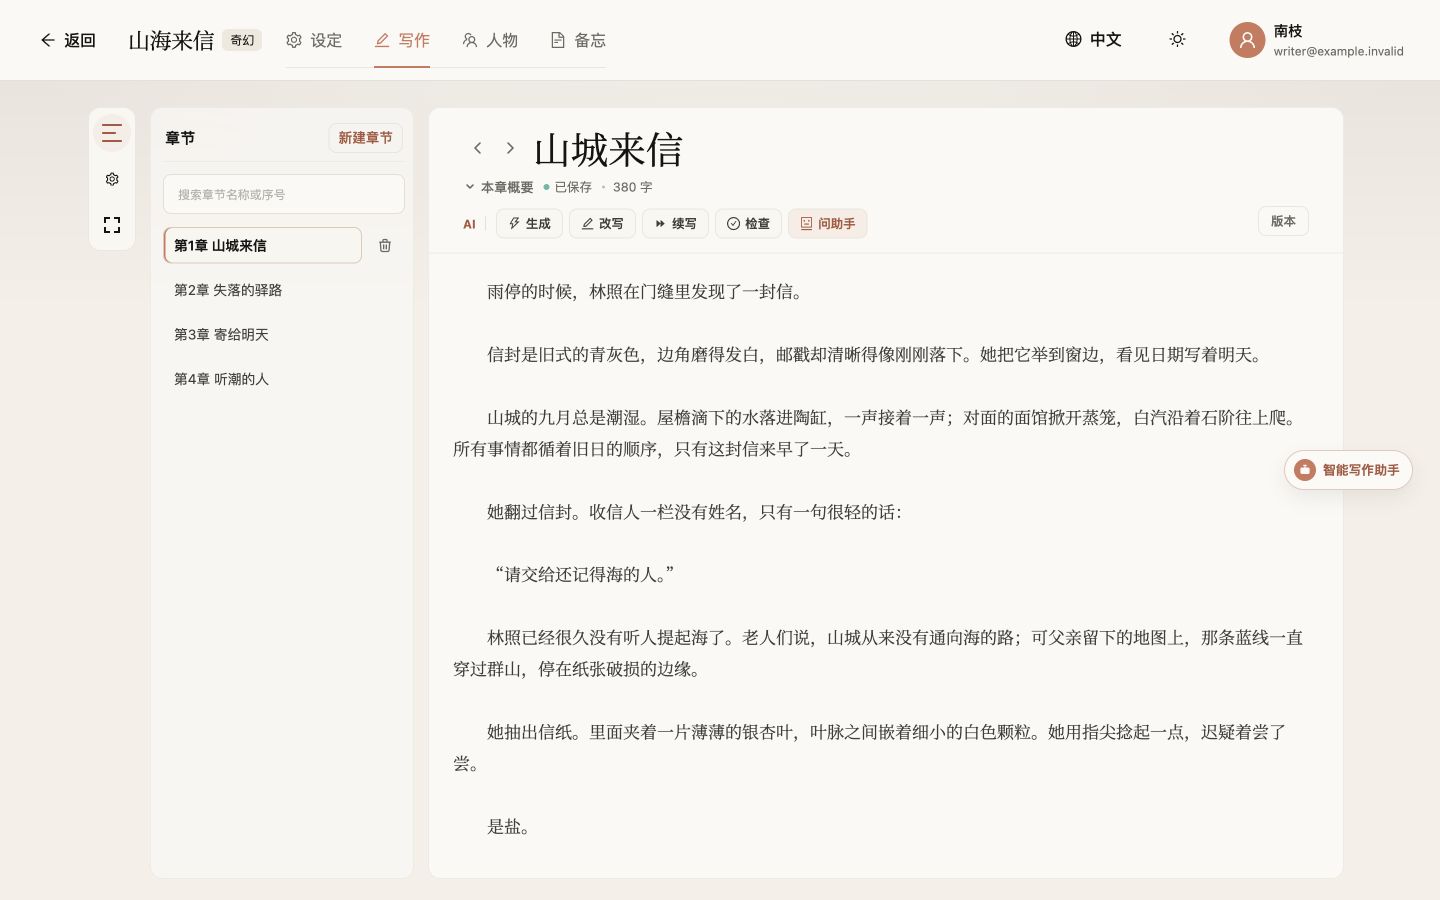Enter fullscreen with the expand icon
1440x900 pixels.
[x=112, y=225]
